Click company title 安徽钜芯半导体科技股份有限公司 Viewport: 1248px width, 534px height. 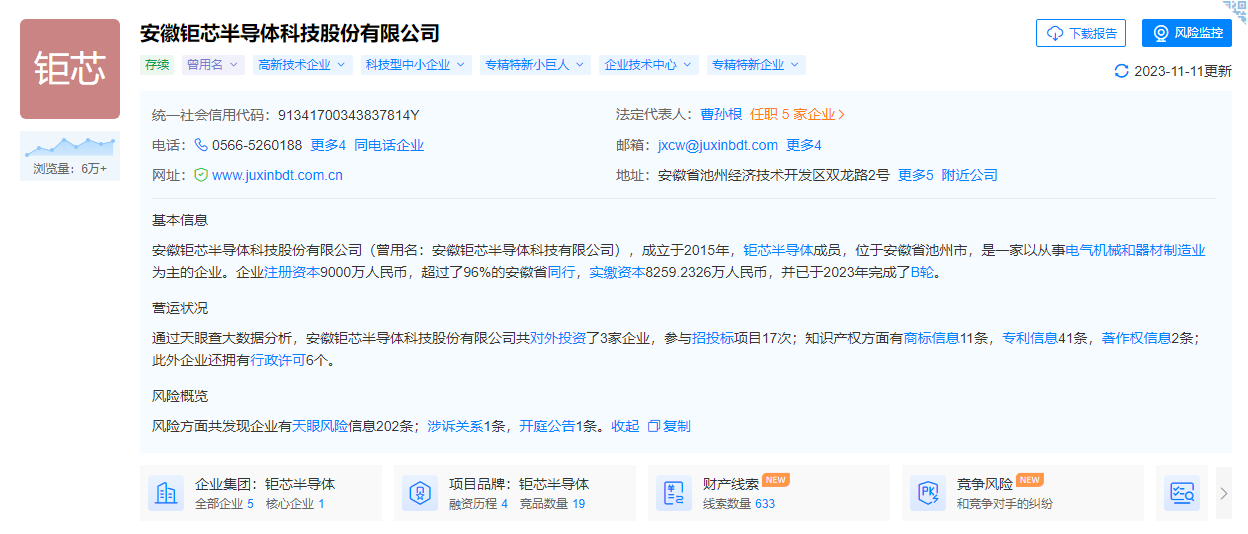290,33
